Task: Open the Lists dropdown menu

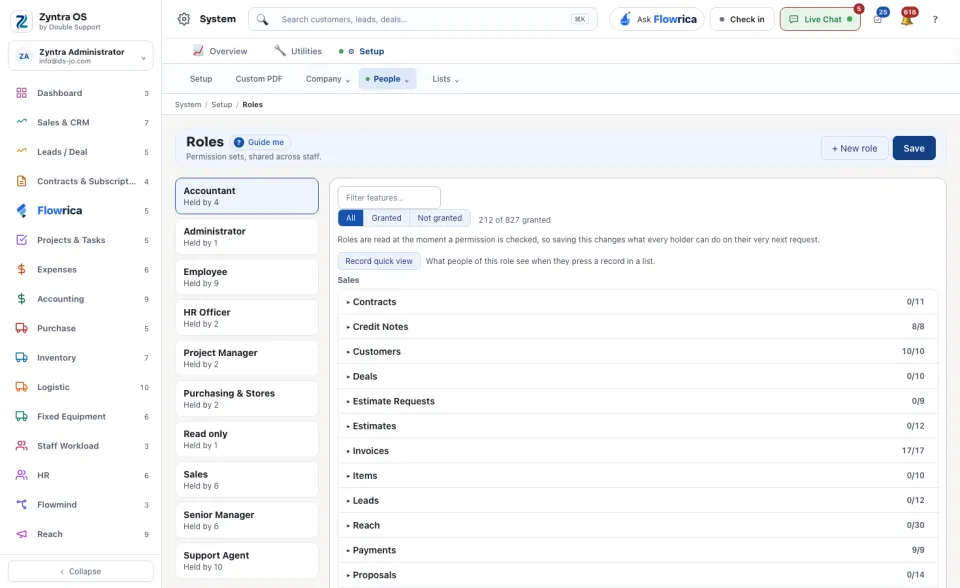Action: tap(445, 79)
